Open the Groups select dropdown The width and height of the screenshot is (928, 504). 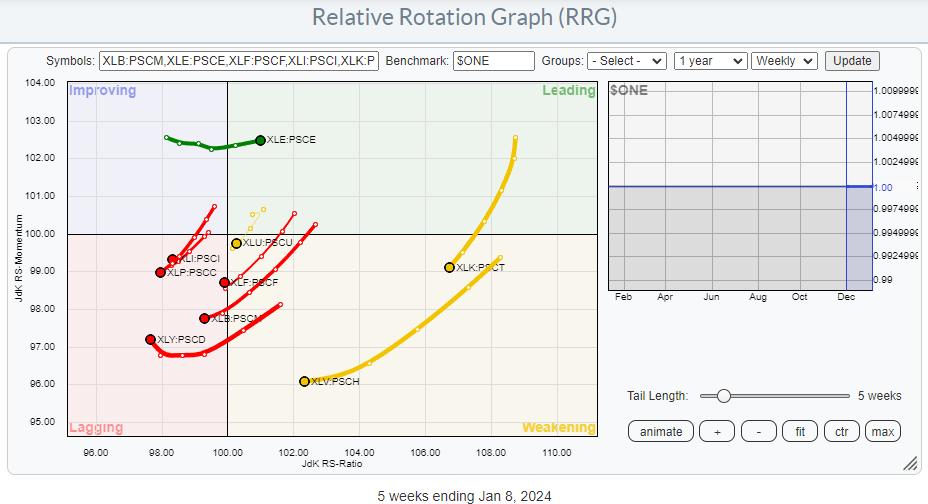click(627, 61)
